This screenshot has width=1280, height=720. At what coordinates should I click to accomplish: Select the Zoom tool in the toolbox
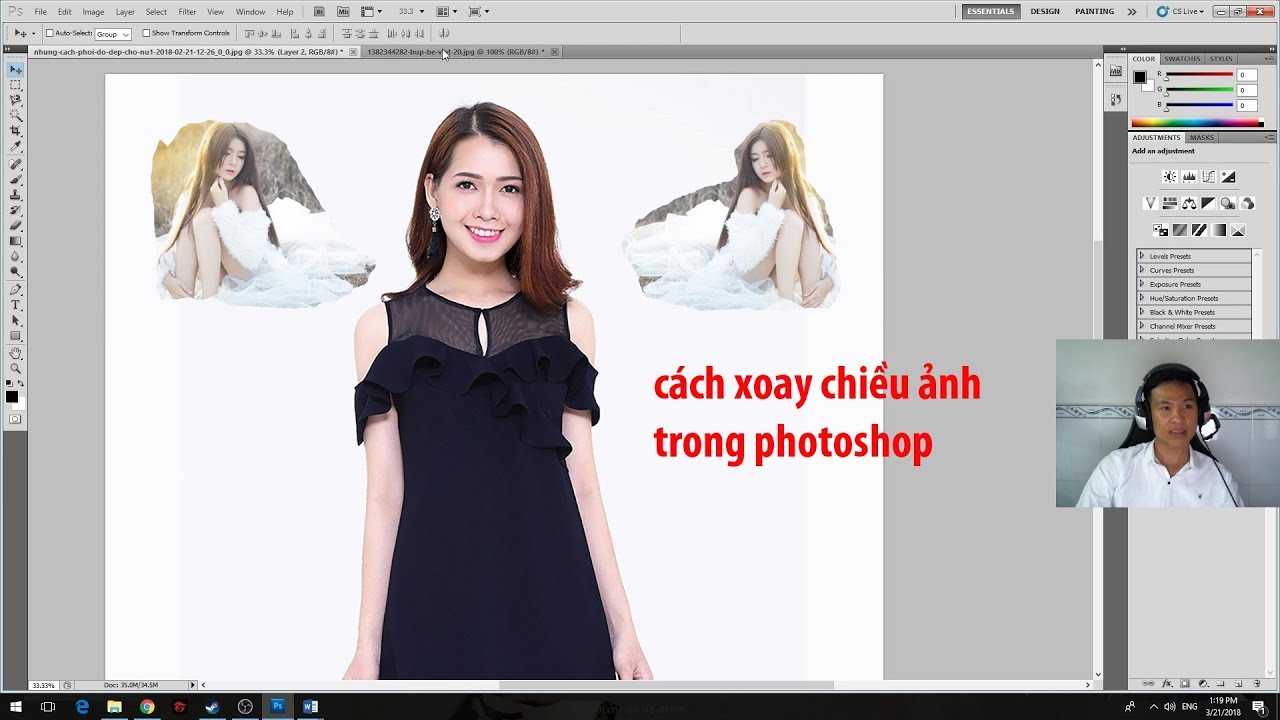coord(15,368)
